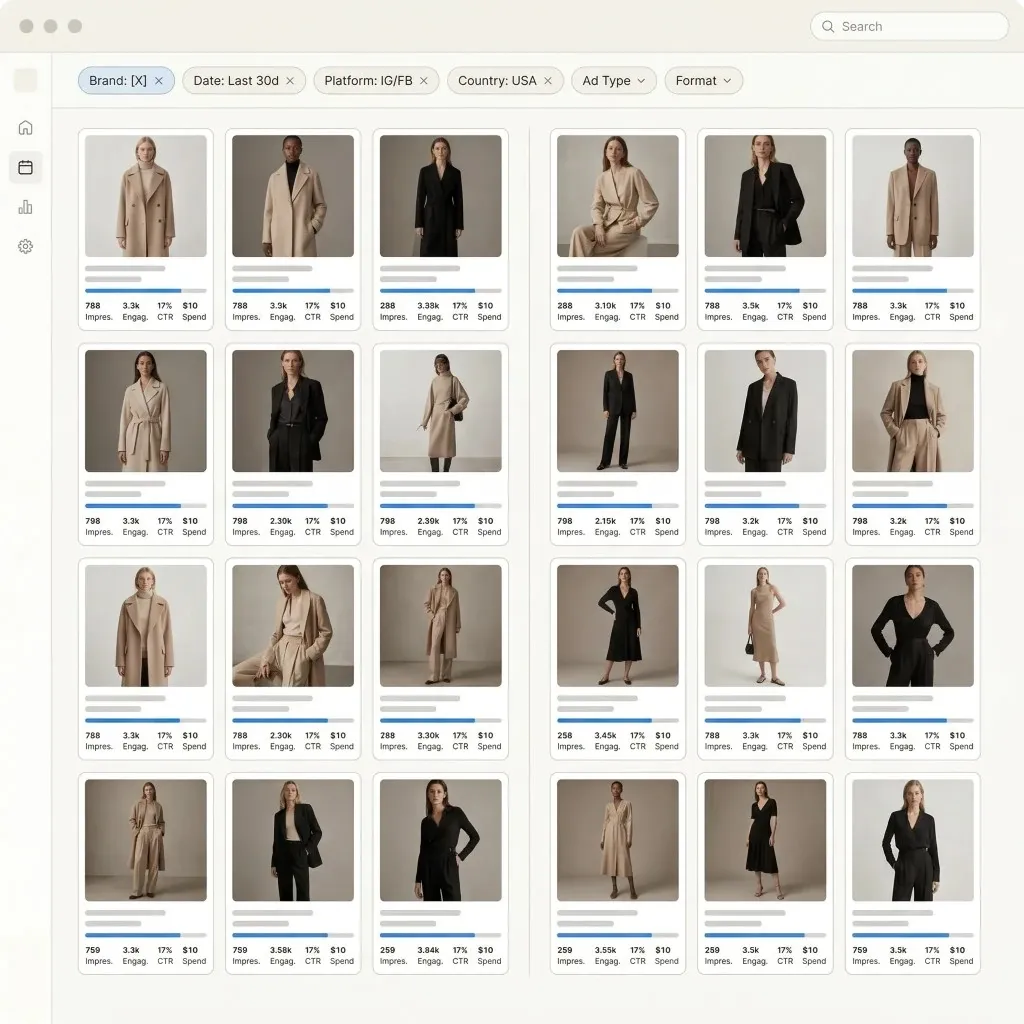Click the 3.45k engagement value
Screen dimensions: 1024x1024
605,735
